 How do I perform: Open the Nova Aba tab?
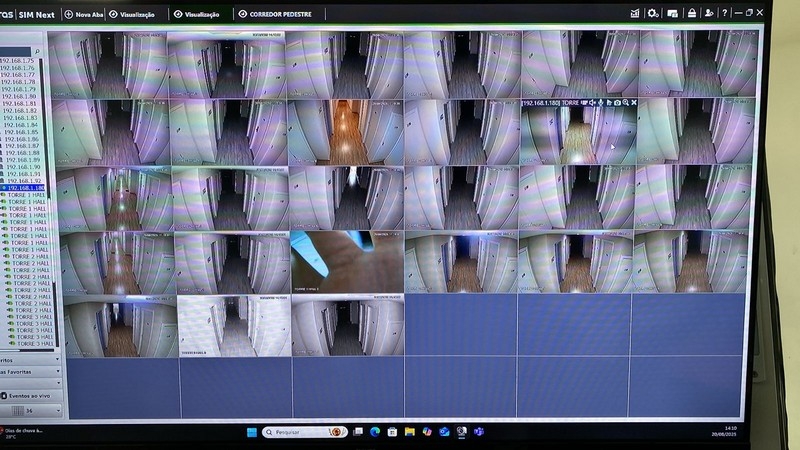click(83, 14)
